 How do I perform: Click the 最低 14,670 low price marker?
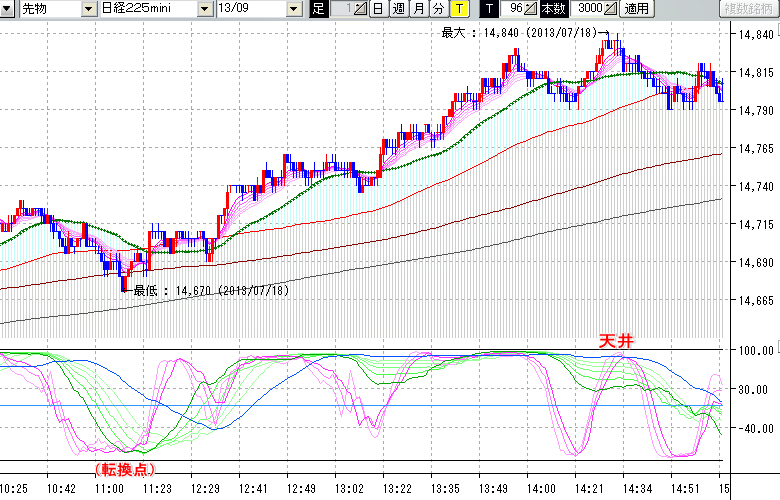[210, 290]
